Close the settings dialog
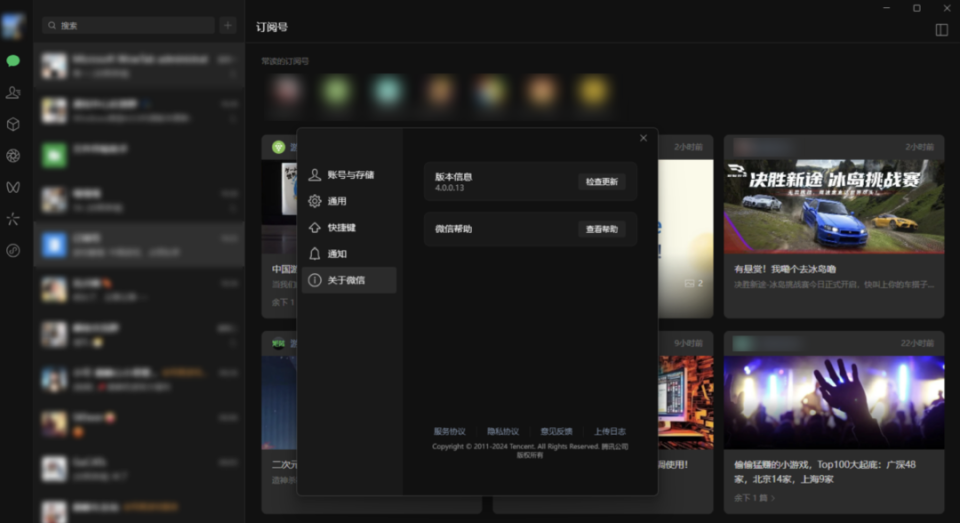Screen dimensions: 960x523 pos(643,138)
